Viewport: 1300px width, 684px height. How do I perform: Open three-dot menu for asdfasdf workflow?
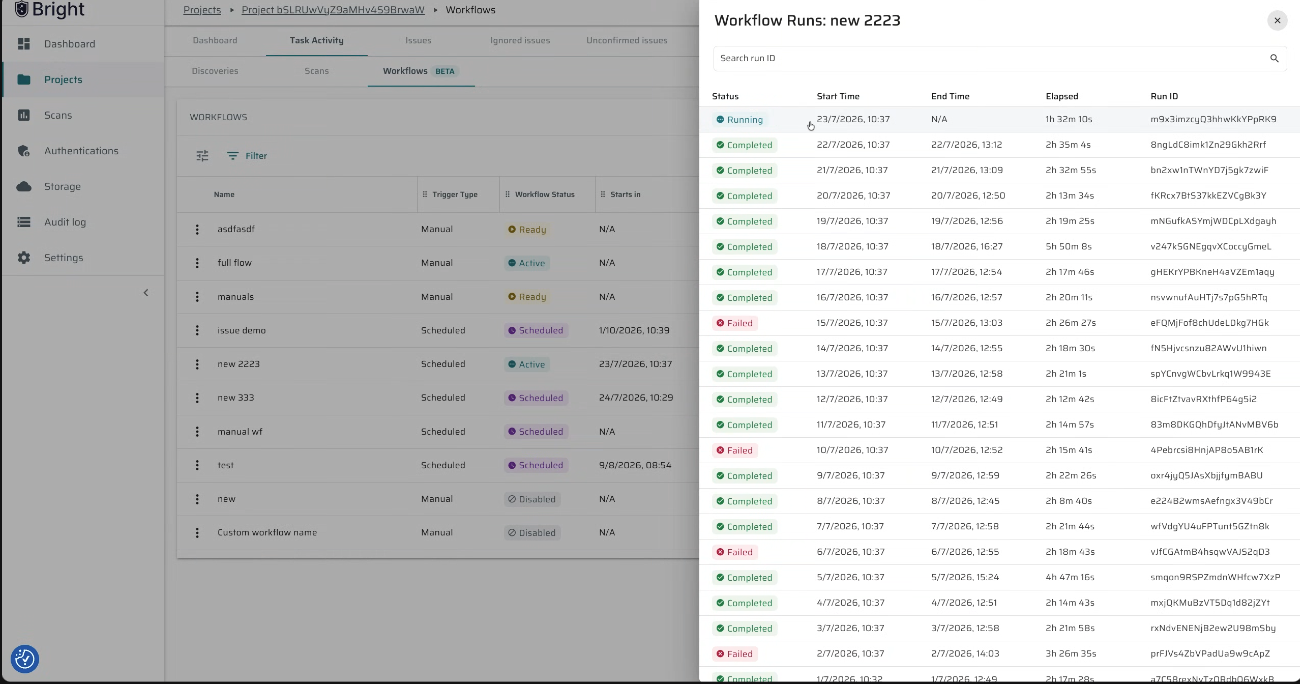tap(197, 229)
